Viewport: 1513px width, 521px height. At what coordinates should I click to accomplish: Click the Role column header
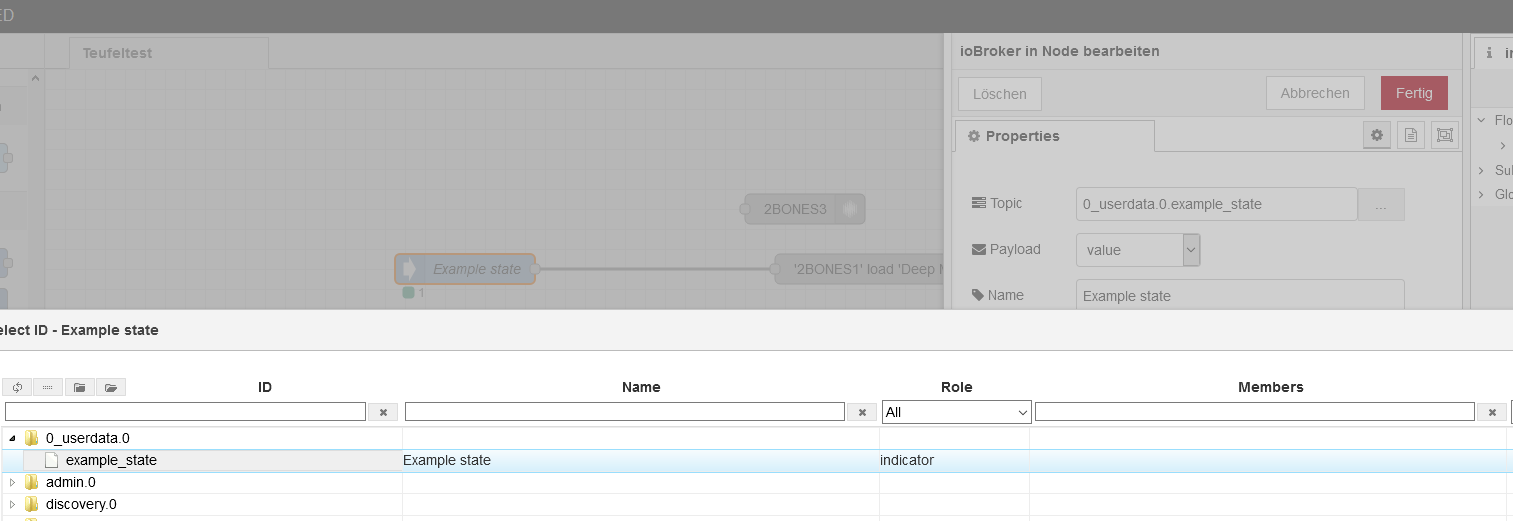(957, 387)
